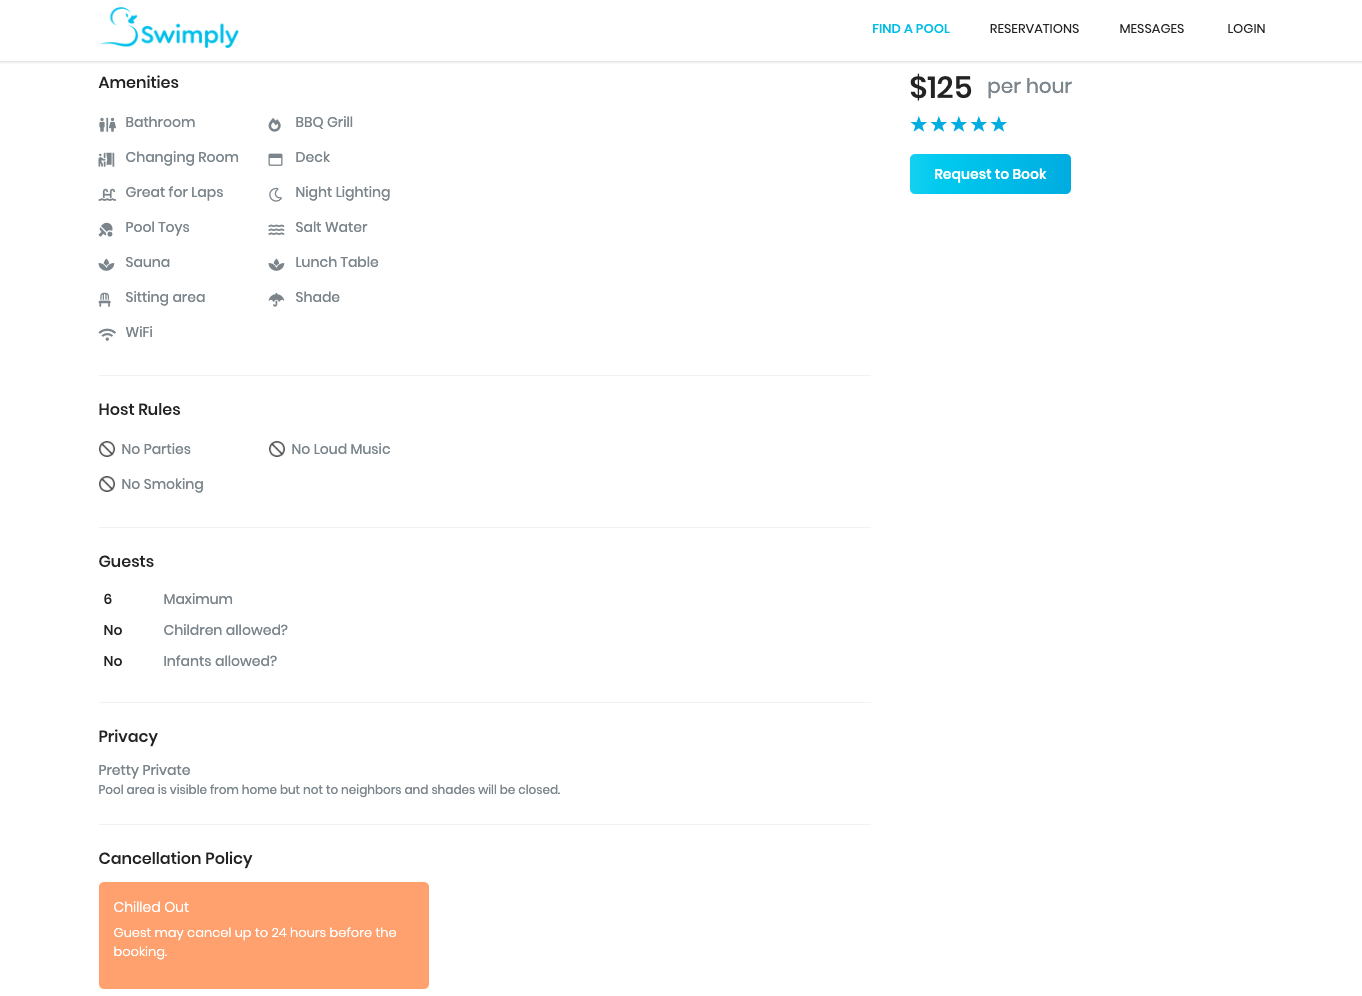Click the Pool Toys icon
Image resolution: width=1362 pixels, height=996 pixels.
tap(106, 230)
